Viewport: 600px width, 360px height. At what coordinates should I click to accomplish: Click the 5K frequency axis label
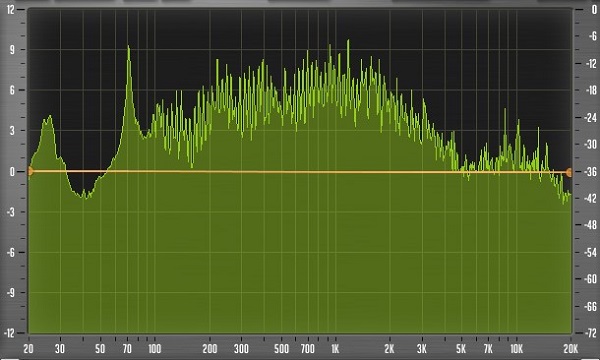(x=461, y=349)
